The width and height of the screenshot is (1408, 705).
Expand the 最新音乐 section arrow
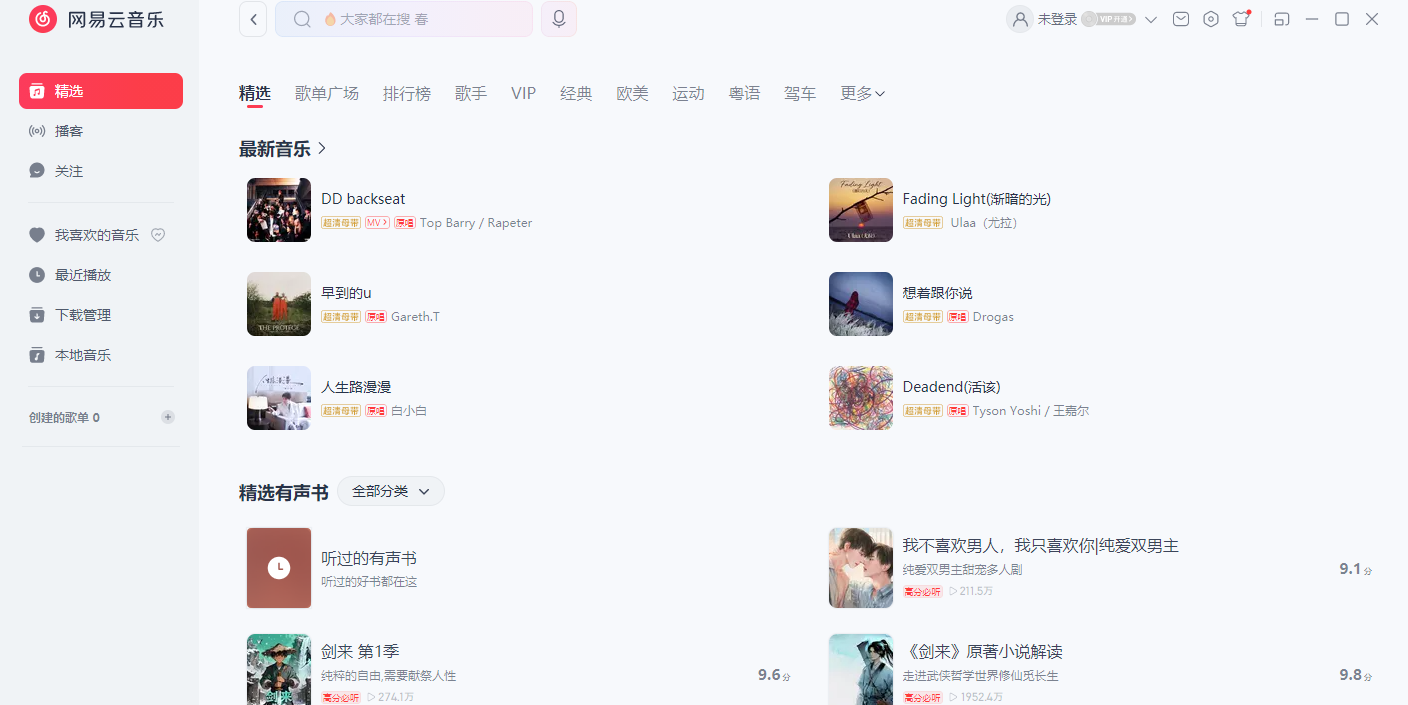pyautogui.click(x=322, y=149)
